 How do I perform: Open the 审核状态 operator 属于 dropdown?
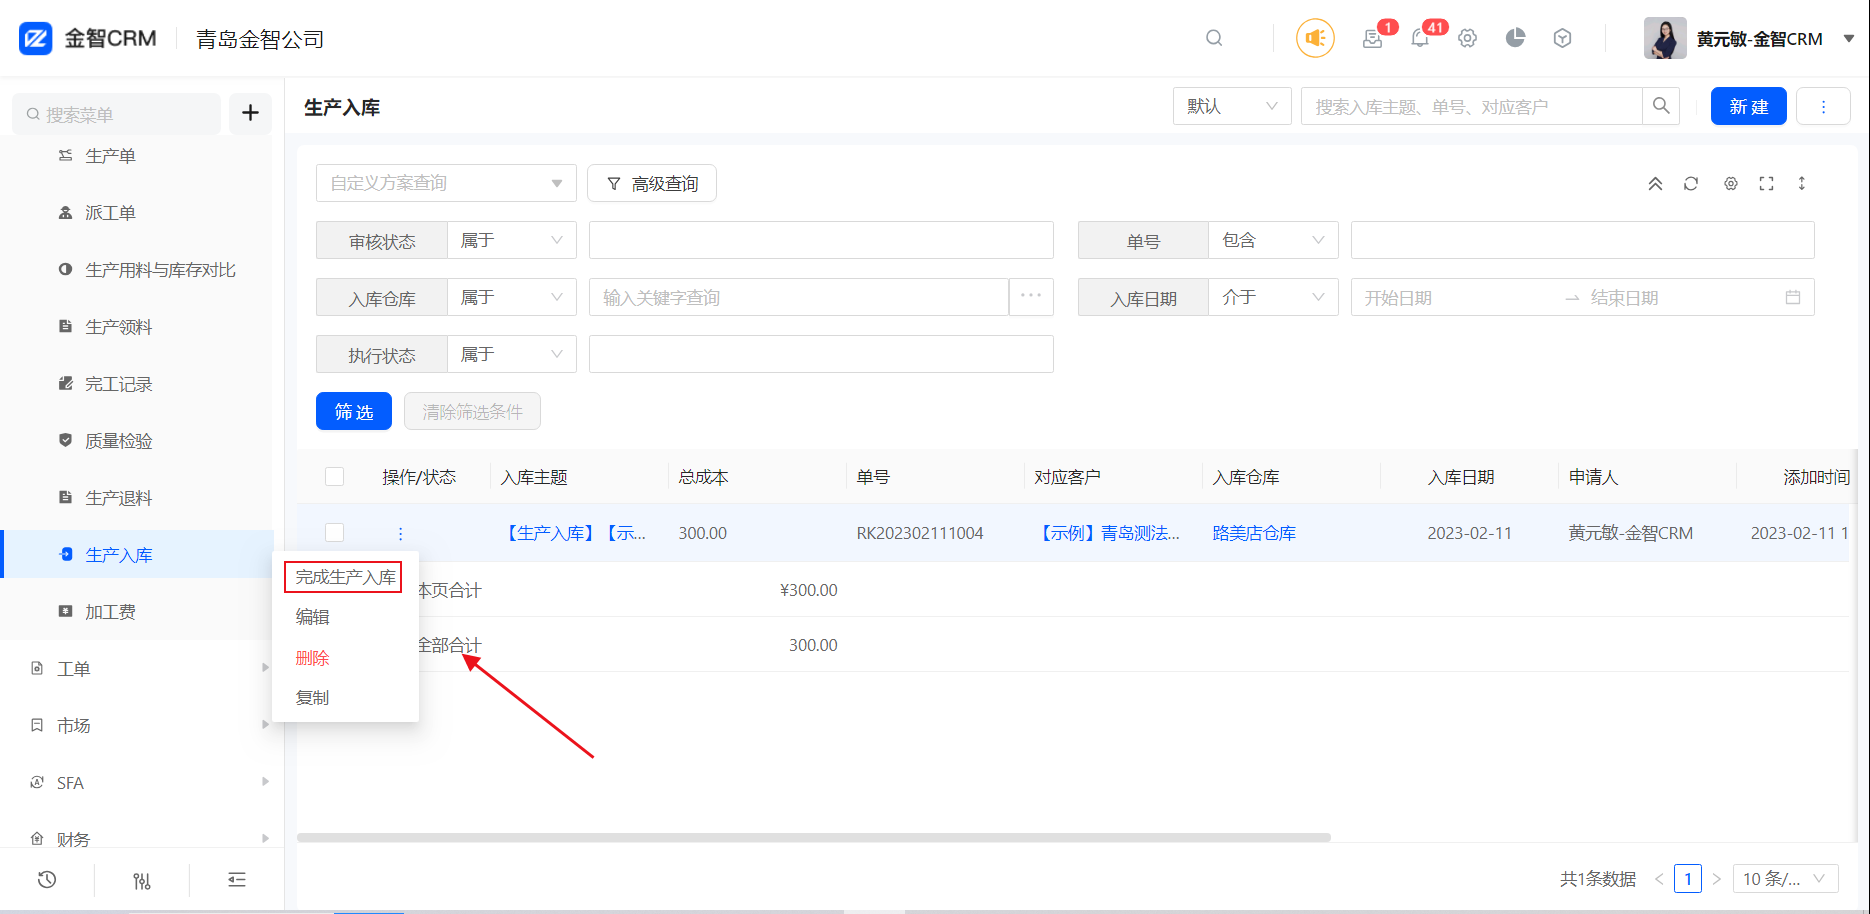512,240
